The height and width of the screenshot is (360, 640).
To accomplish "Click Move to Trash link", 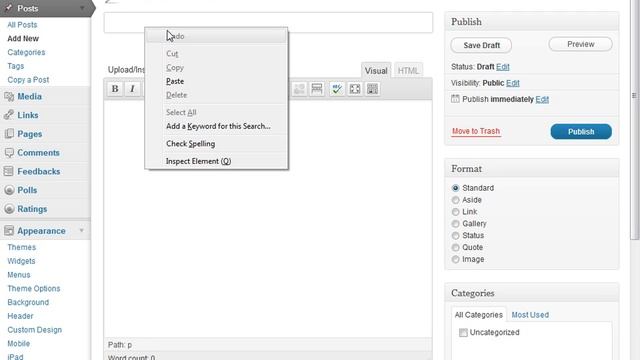I will [476, 131].
